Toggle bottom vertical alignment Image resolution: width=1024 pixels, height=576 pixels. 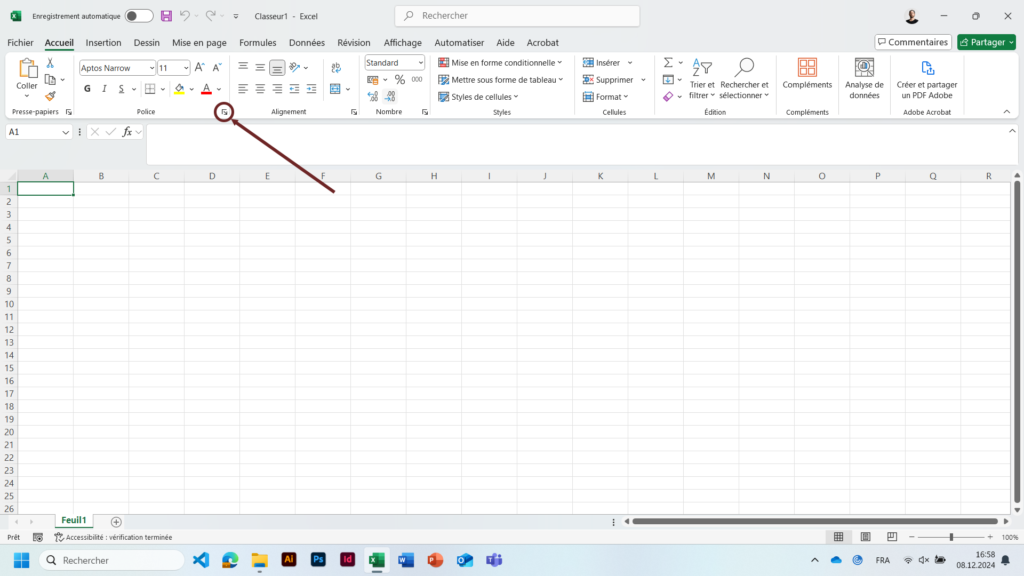(x=278, y=67)
